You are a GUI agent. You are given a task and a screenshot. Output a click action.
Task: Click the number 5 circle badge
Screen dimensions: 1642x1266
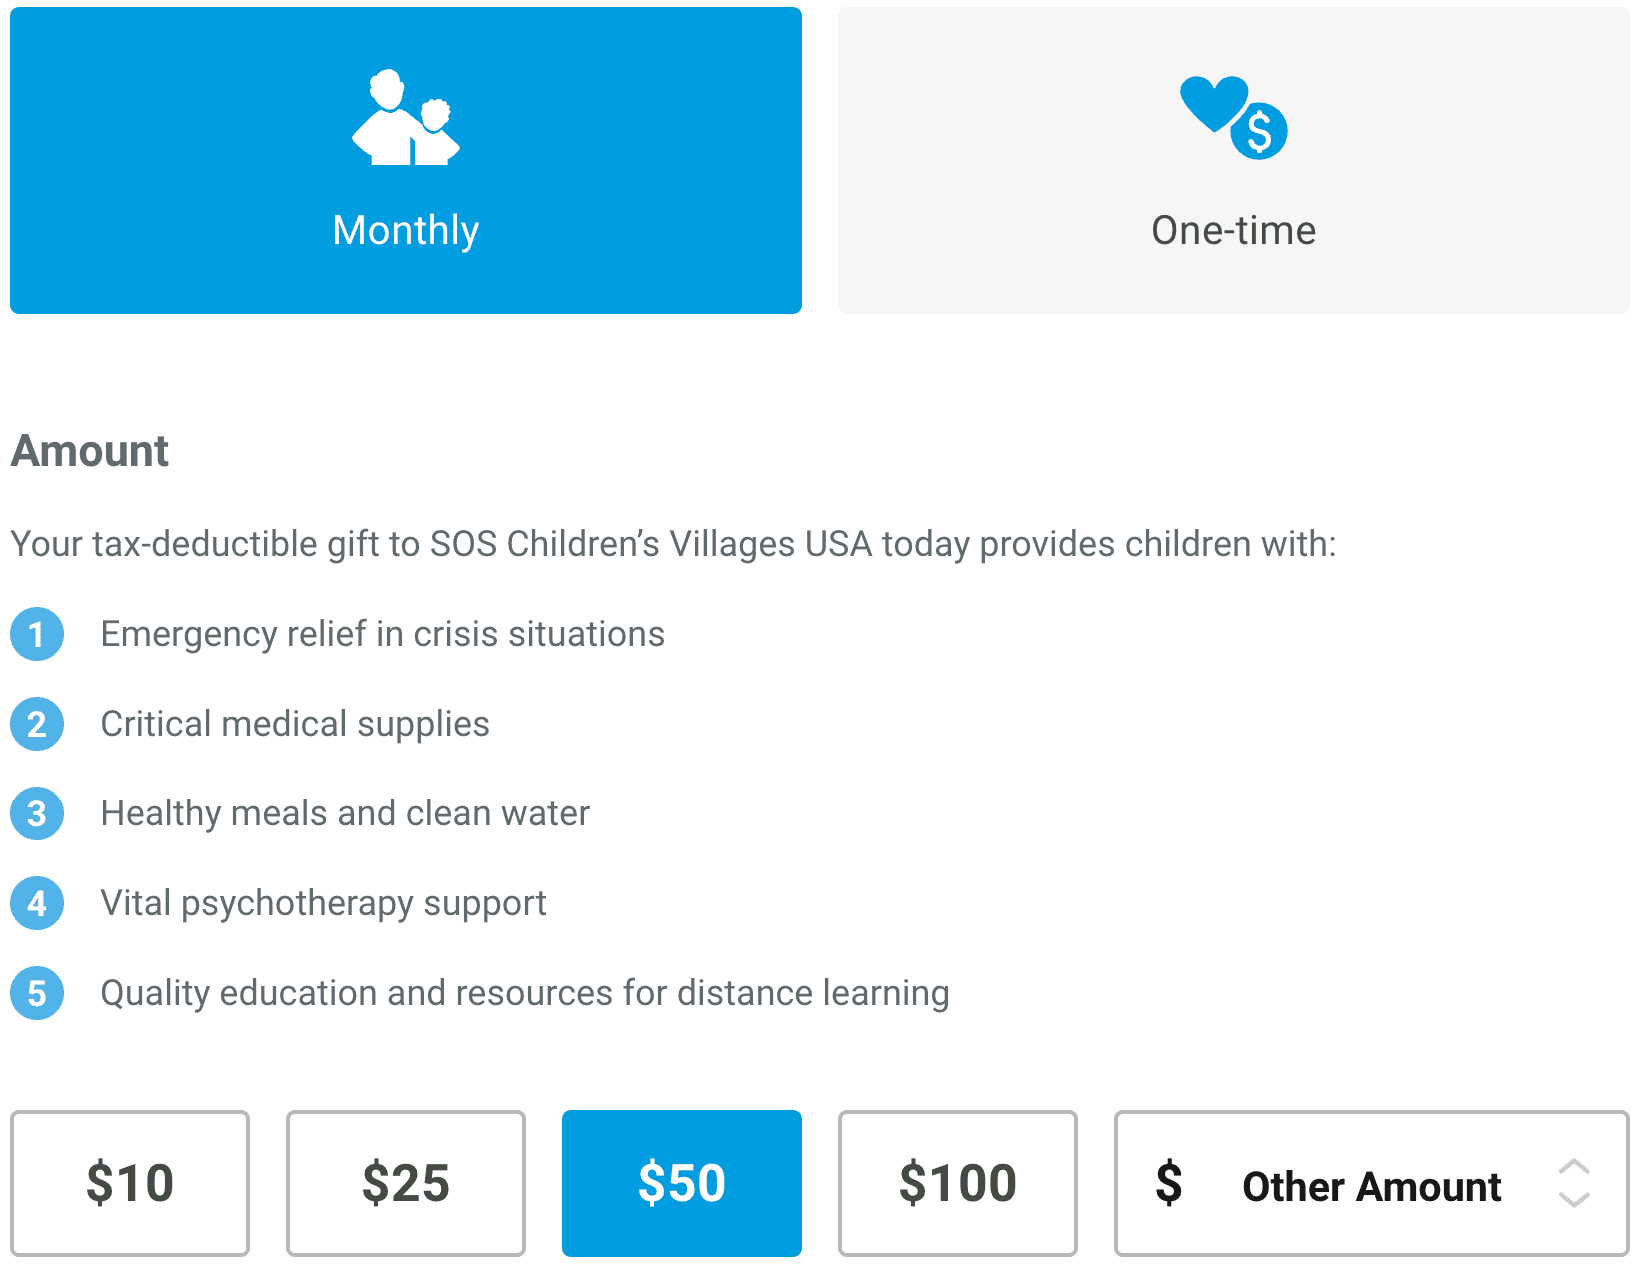coord(37,993)
